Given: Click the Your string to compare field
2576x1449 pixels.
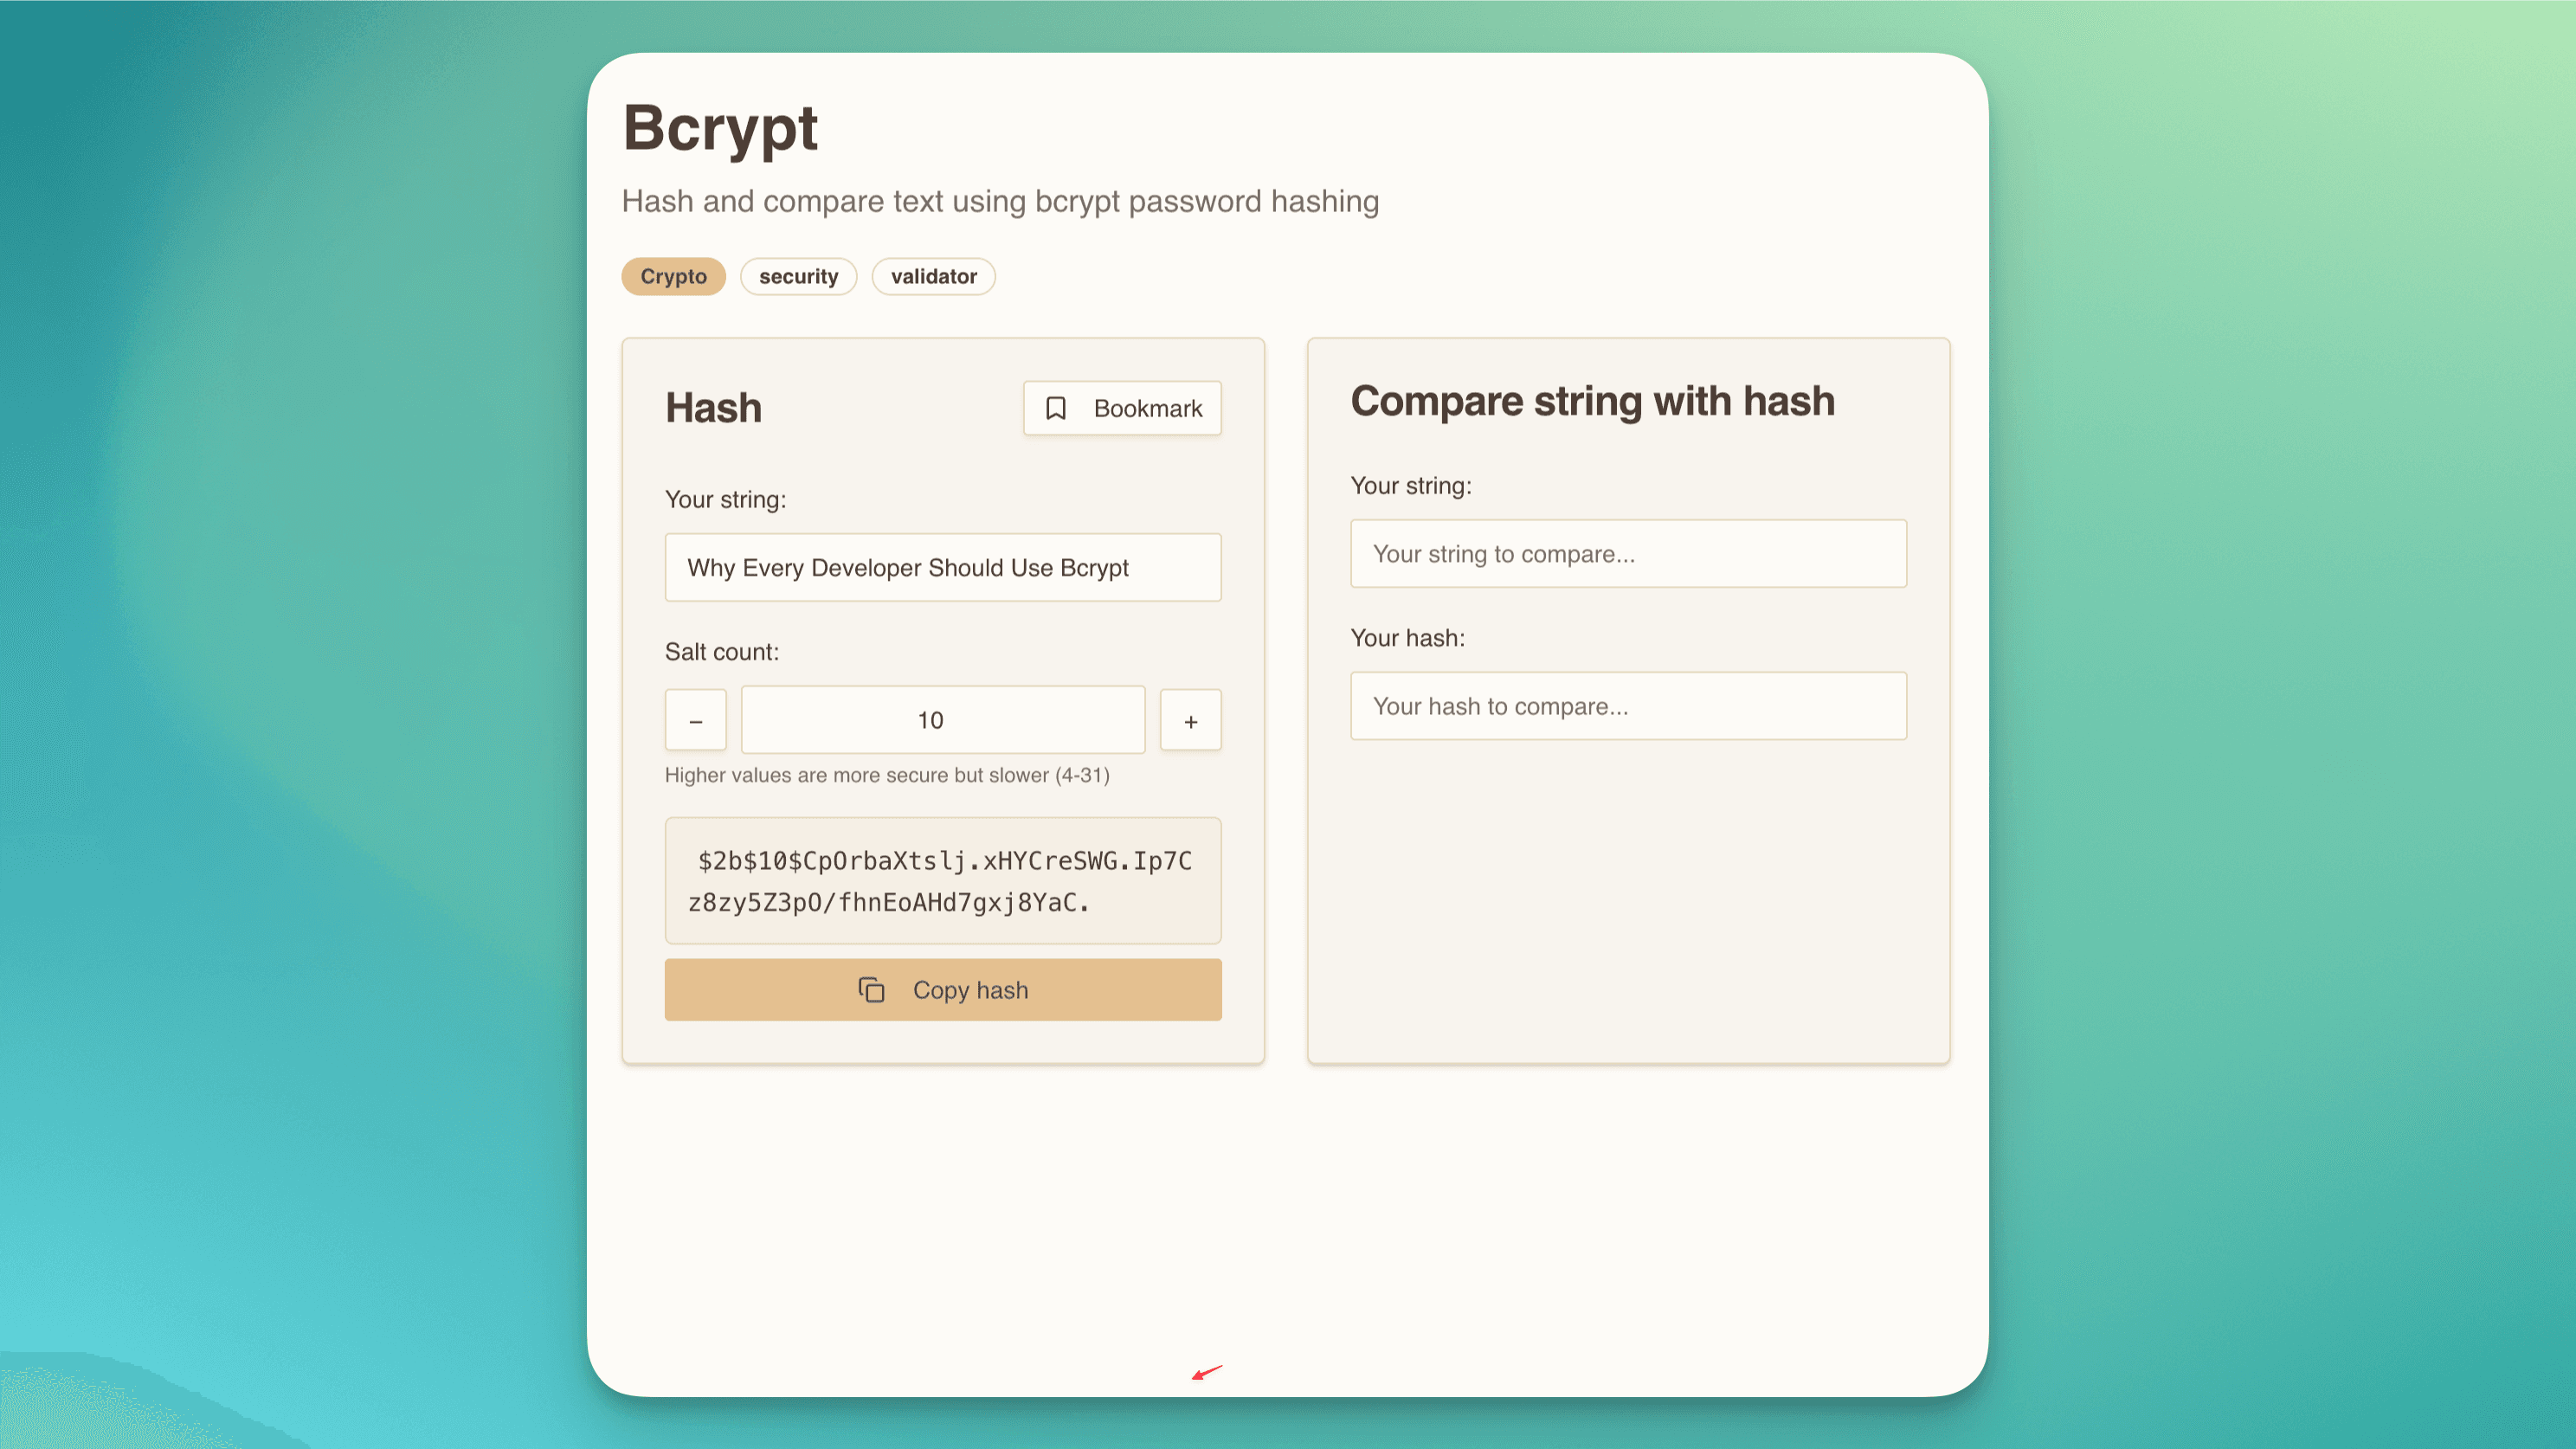Looking at the screenshot, I should pyautogui.click(x=1628, y=553).
